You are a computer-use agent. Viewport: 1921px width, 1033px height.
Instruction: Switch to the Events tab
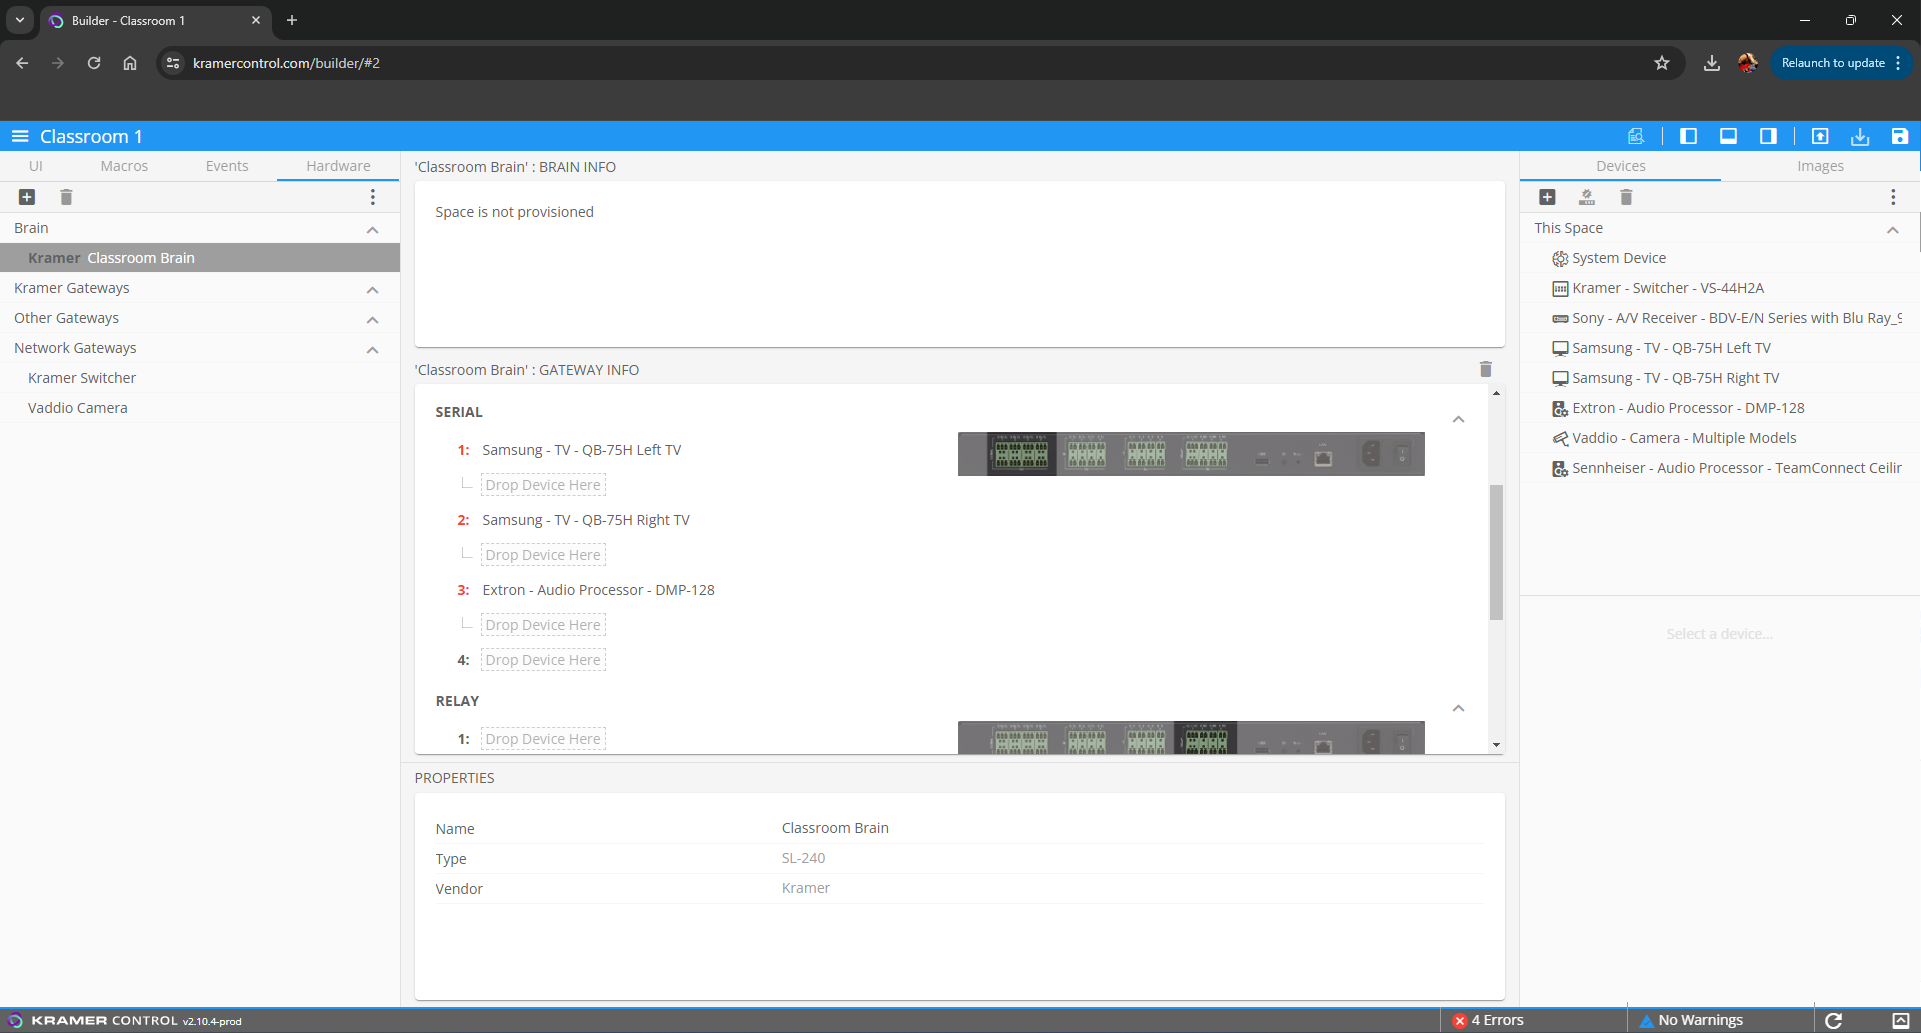[x=227, y=166]
